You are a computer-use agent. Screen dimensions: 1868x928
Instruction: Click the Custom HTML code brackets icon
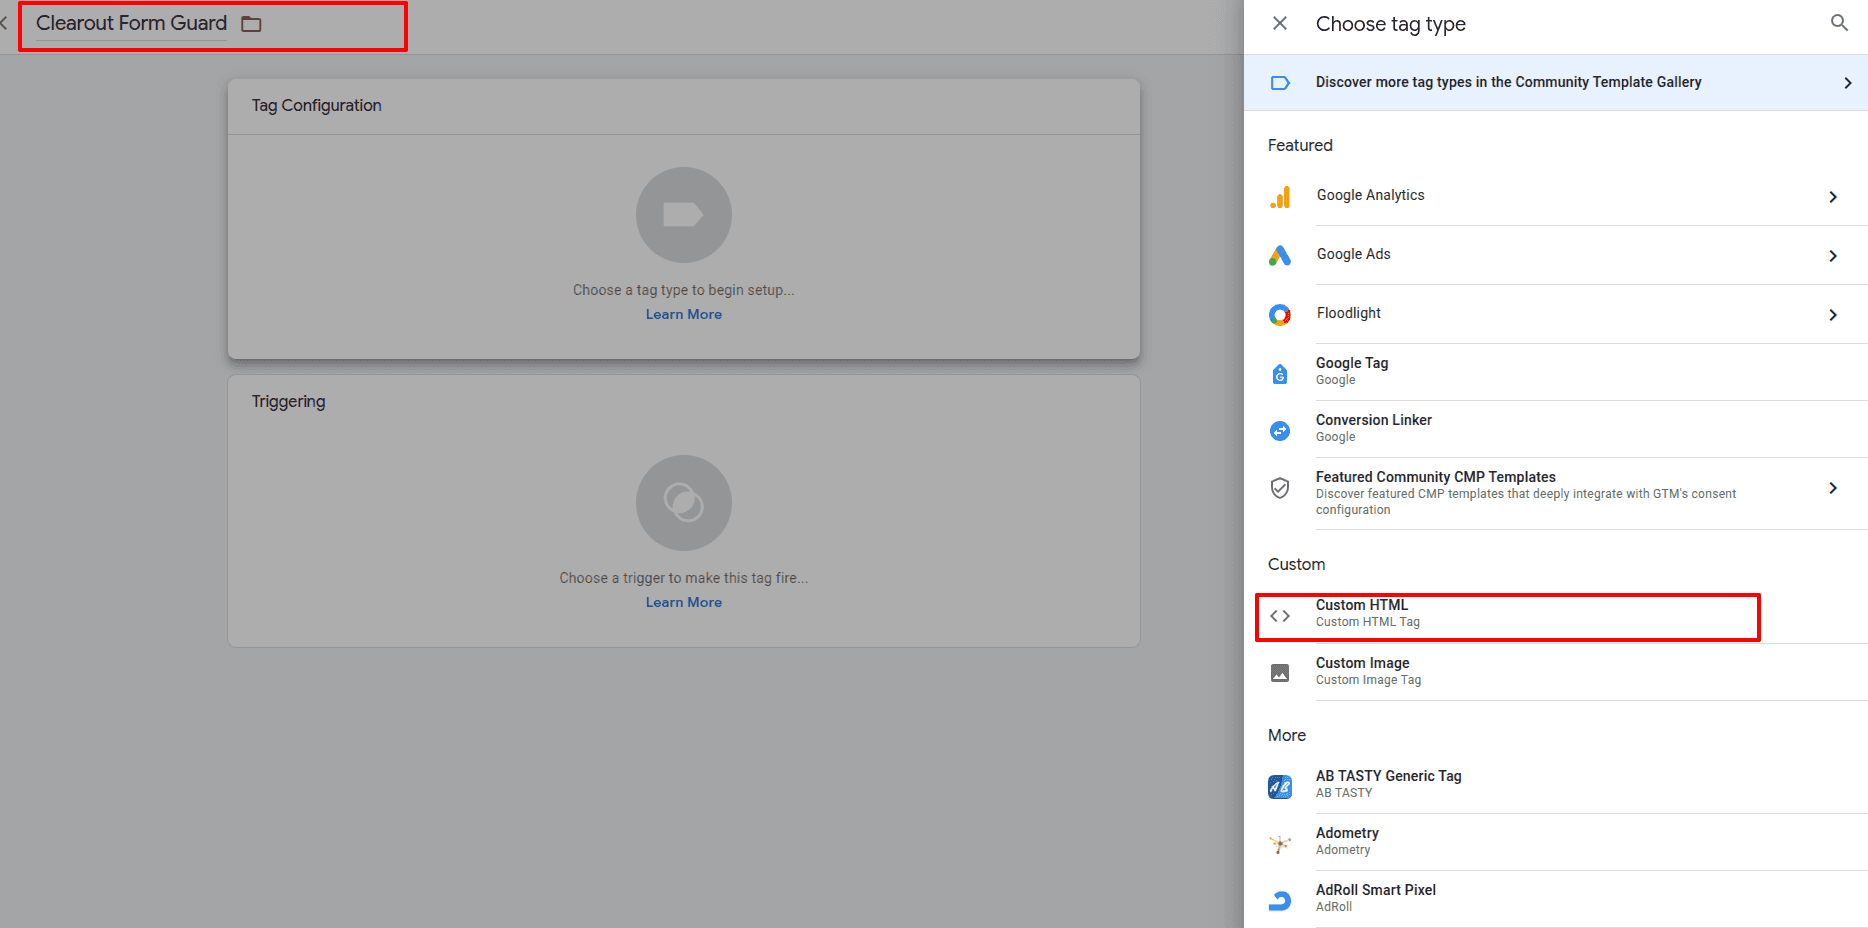(1280, 616)
